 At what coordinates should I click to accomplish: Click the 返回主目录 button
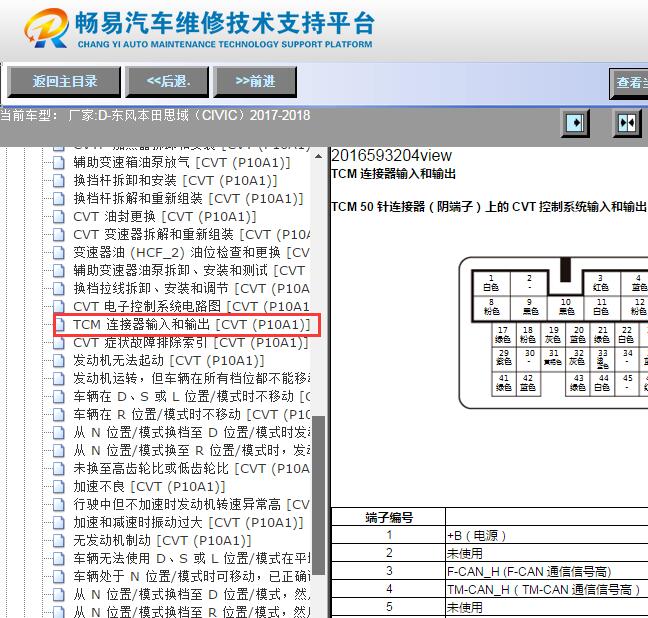(x=64, y=81)
